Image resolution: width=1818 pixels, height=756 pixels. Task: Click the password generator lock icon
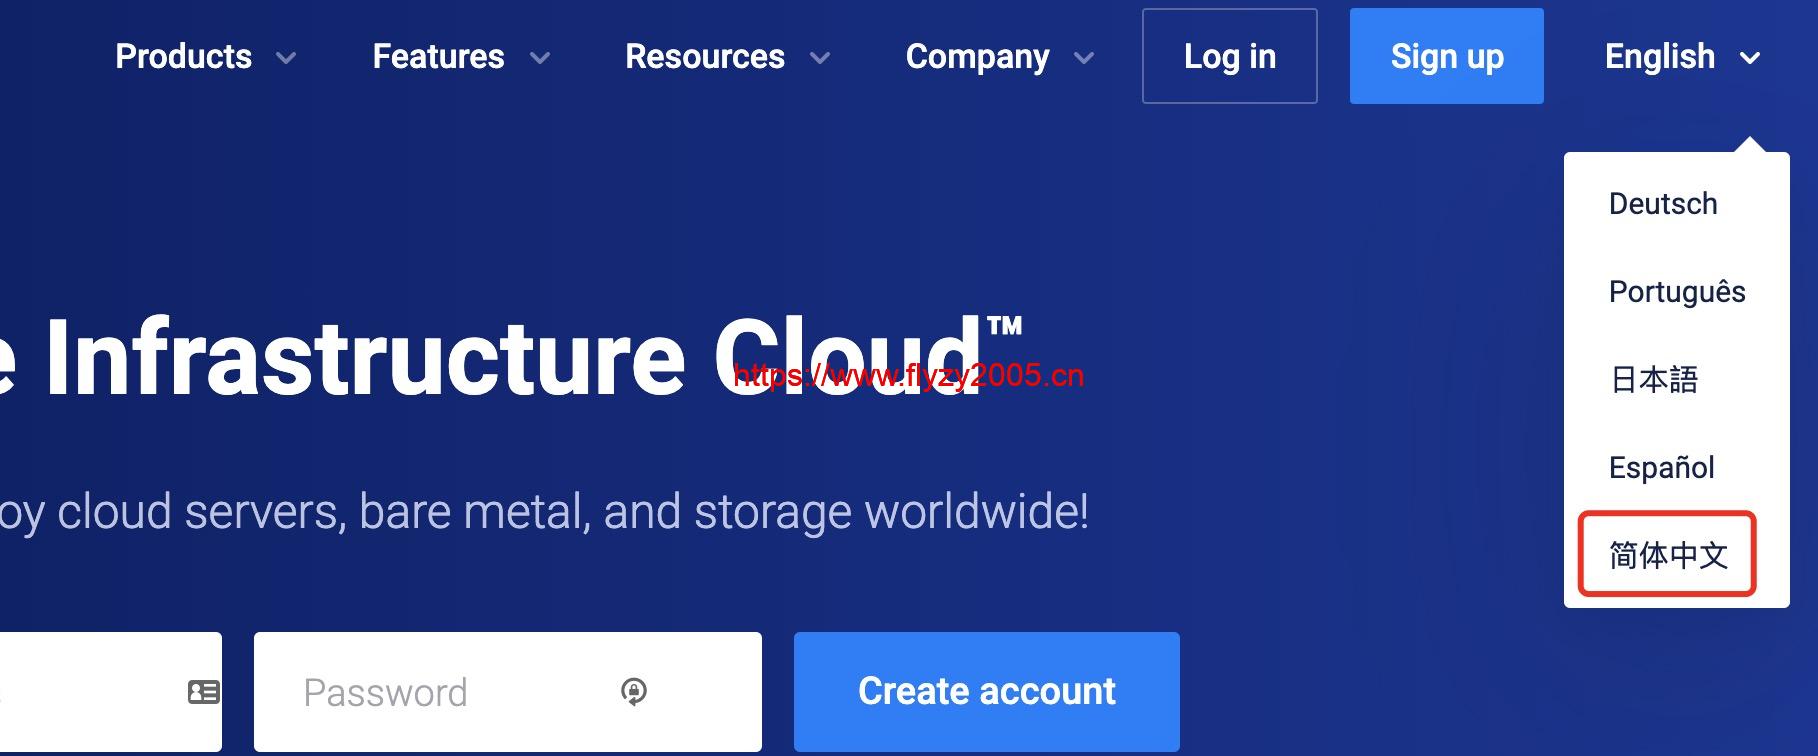634,691
